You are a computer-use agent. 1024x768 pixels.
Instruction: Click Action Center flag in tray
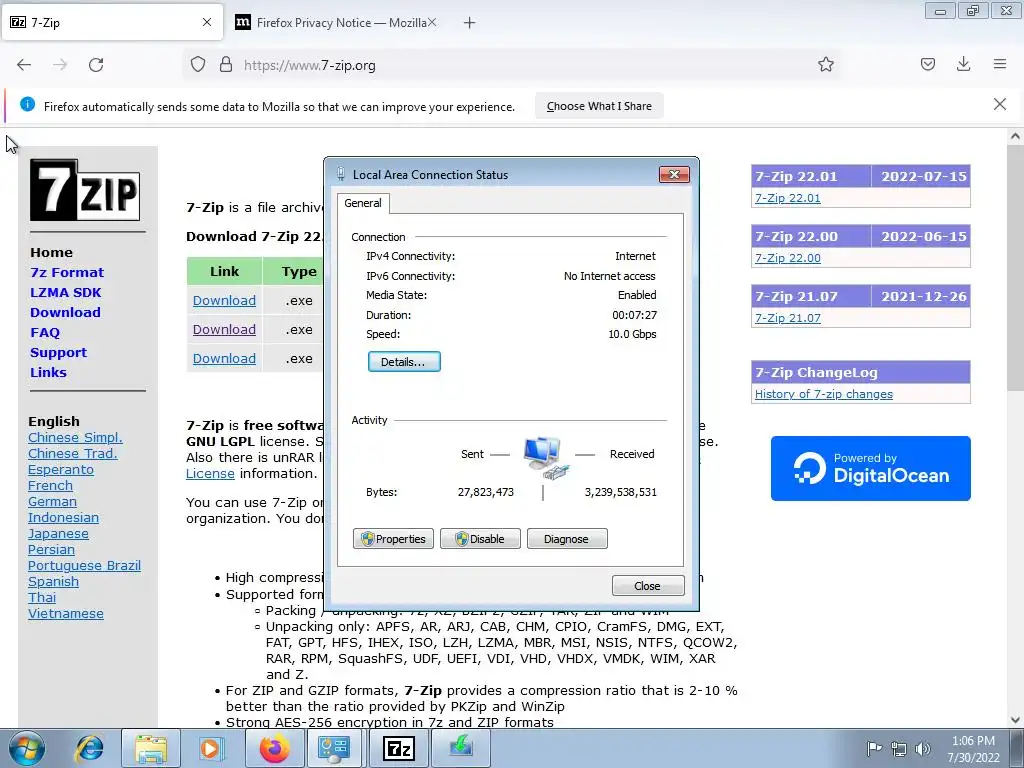(x=874, y=749)
